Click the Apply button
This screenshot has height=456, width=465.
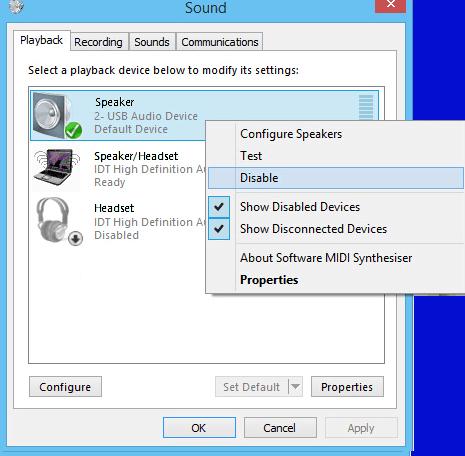pyautogui.click(x=361, y=428)
